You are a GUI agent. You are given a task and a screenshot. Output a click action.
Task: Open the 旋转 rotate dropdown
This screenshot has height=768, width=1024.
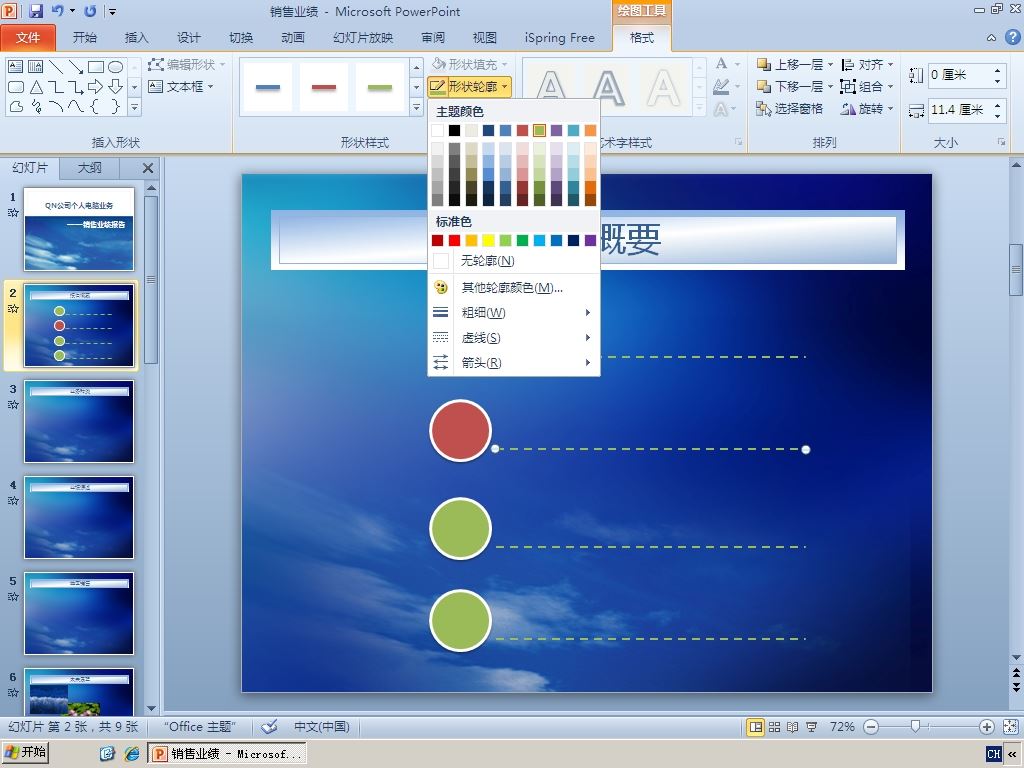point(868,109)
